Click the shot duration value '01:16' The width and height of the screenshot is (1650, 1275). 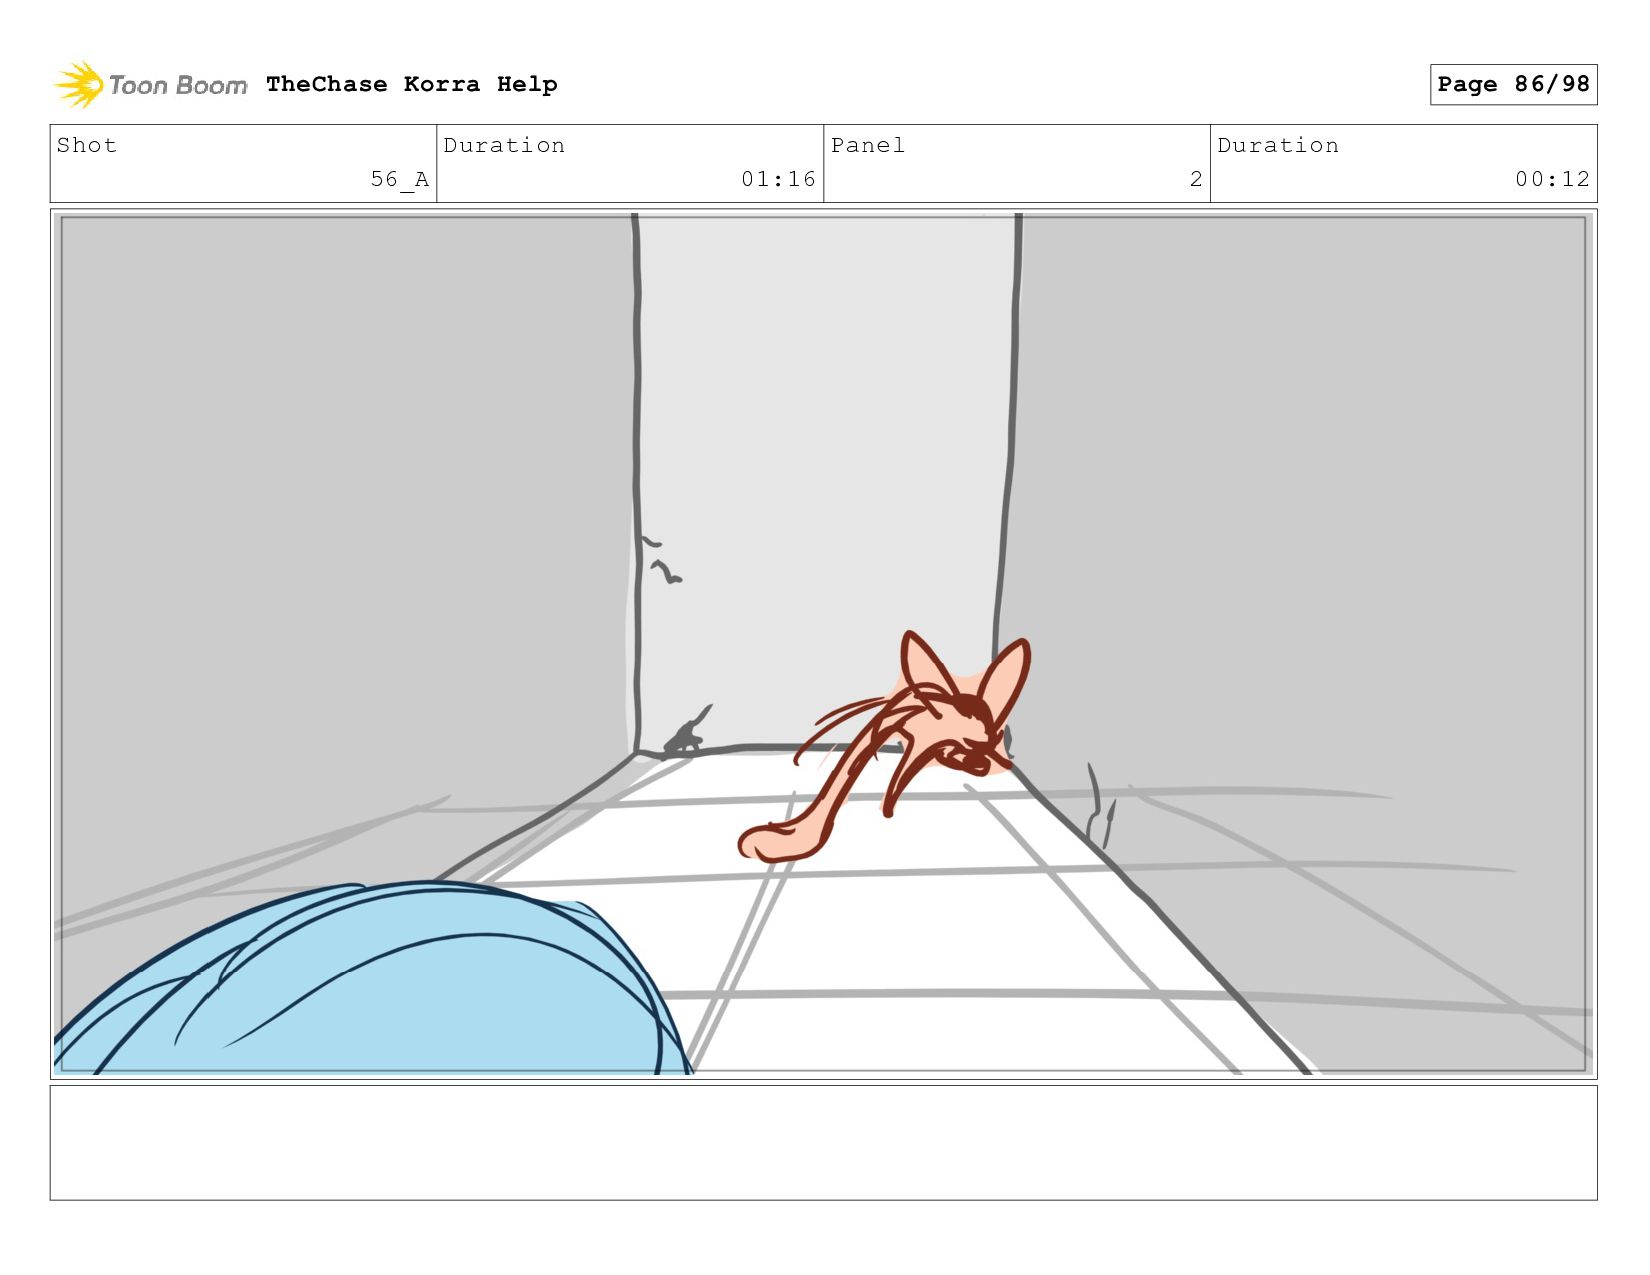pos(778,179)
